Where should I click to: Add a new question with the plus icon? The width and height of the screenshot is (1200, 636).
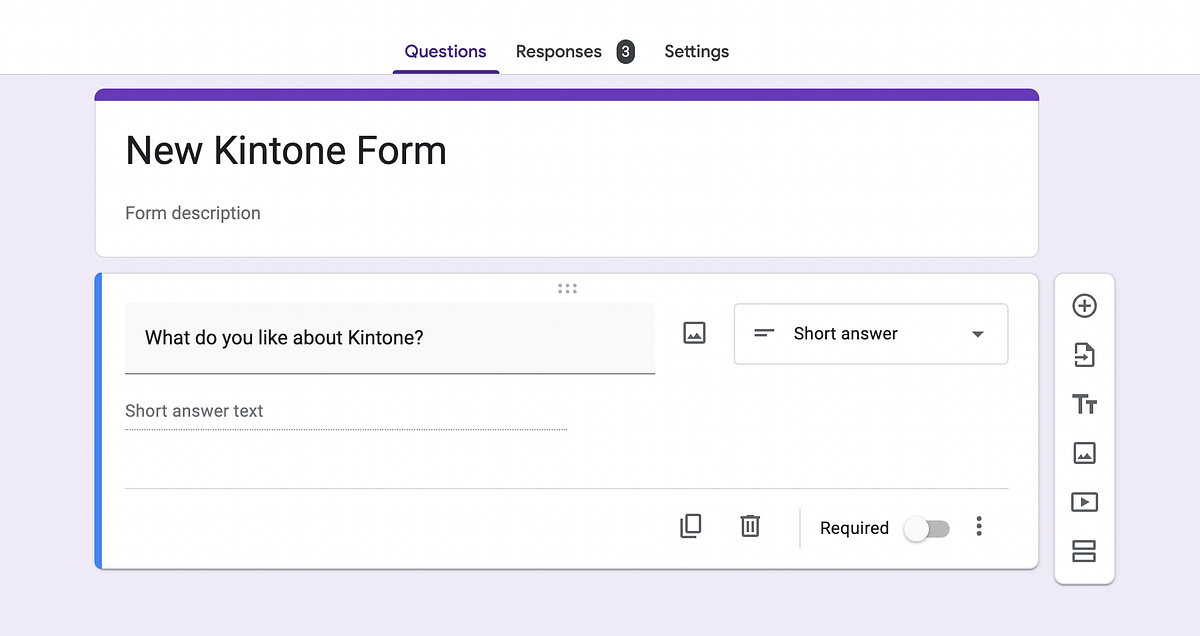click(1085, 307)
